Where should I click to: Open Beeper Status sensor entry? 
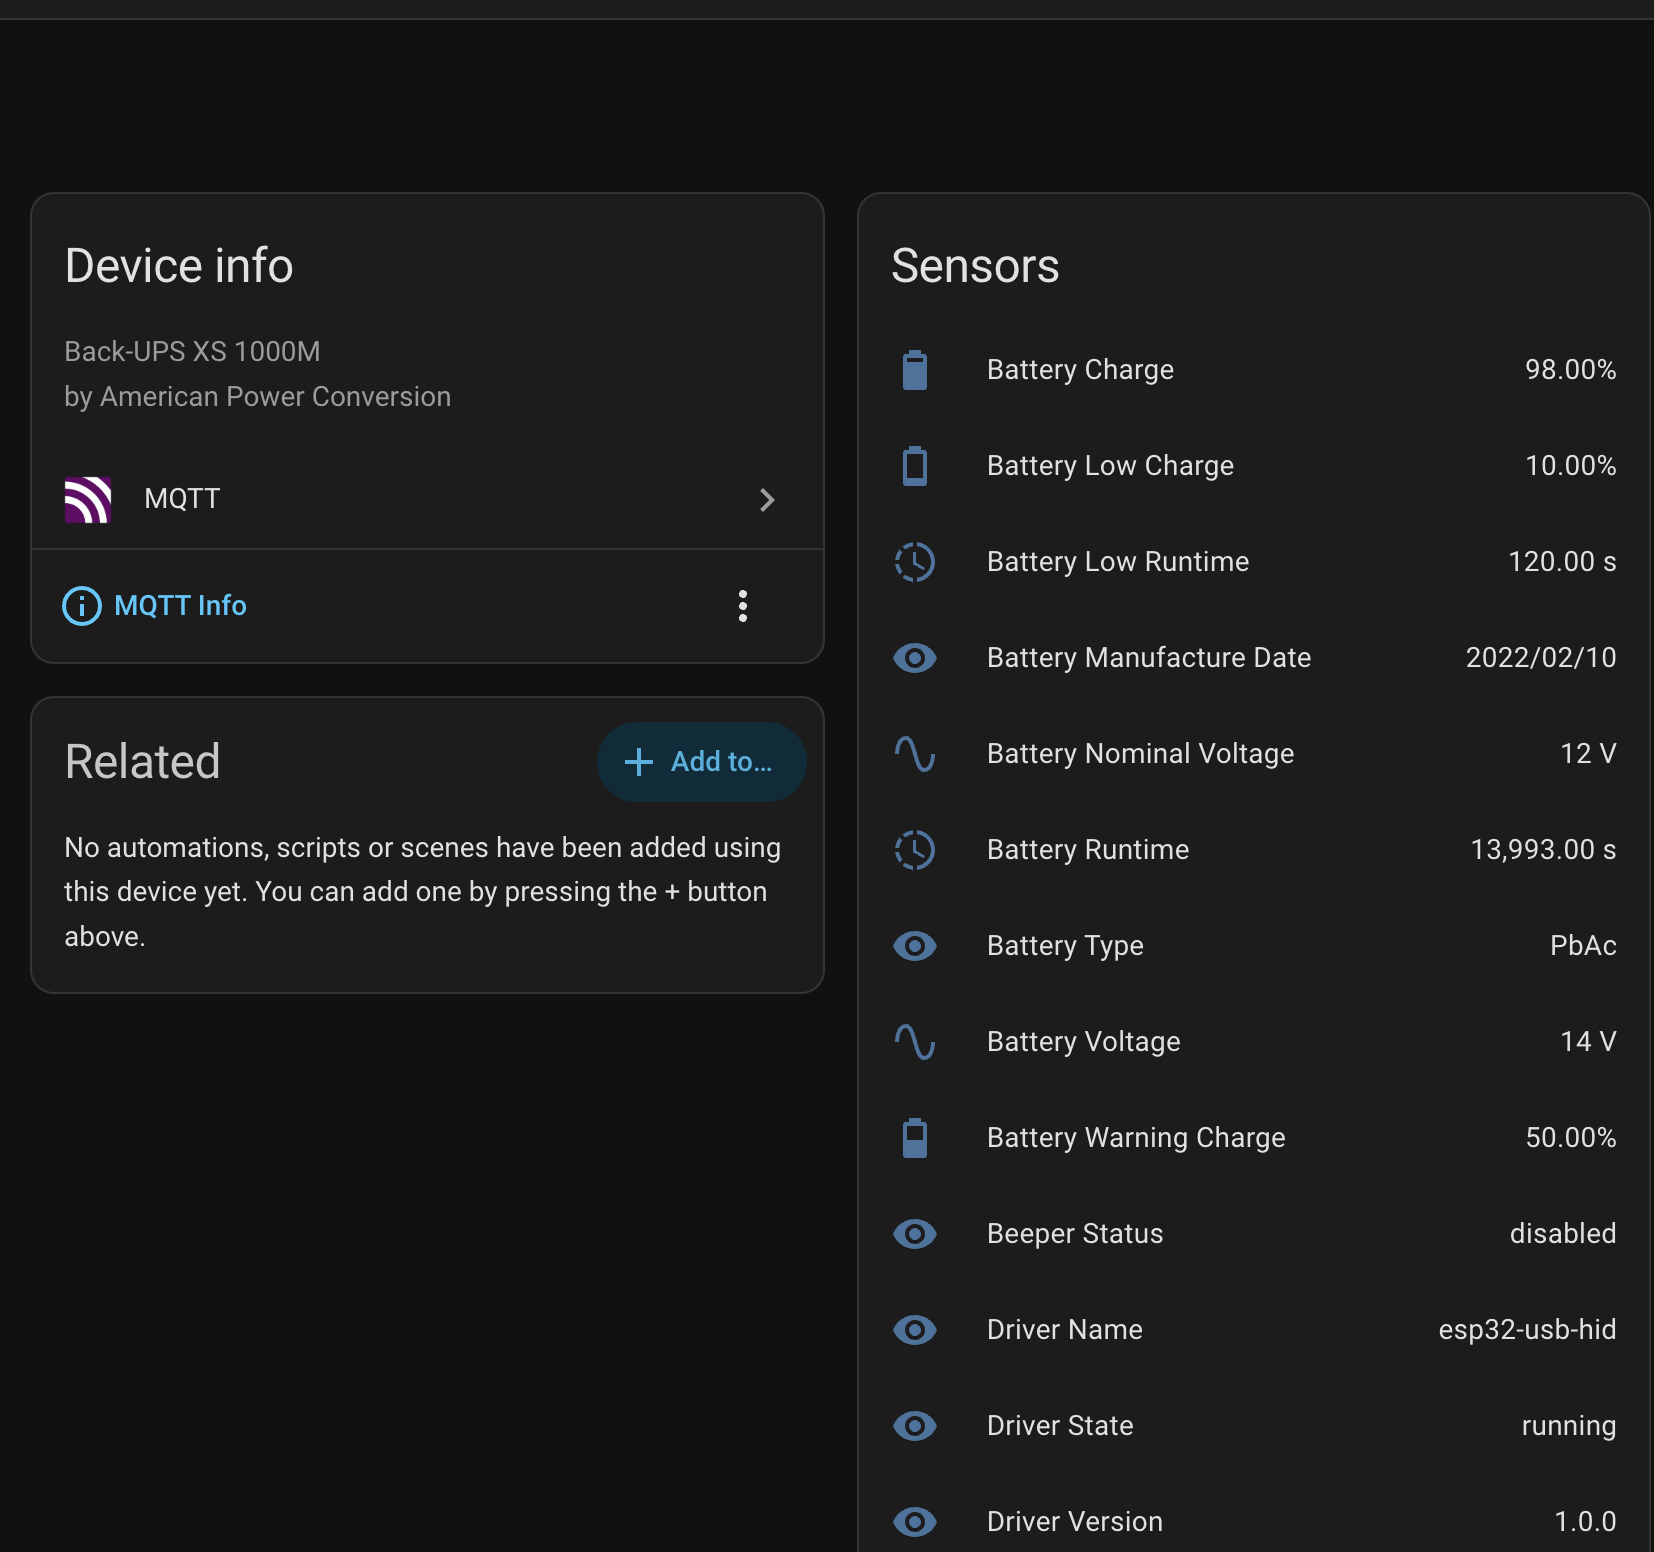[x=1254, y=1234]
